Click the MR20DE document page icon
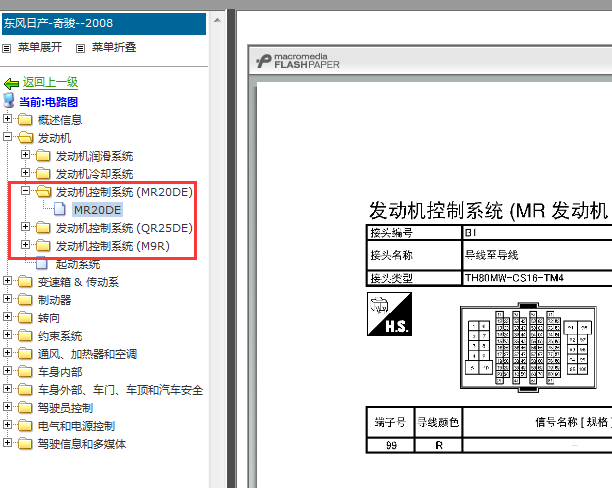 tap(60, 209)
